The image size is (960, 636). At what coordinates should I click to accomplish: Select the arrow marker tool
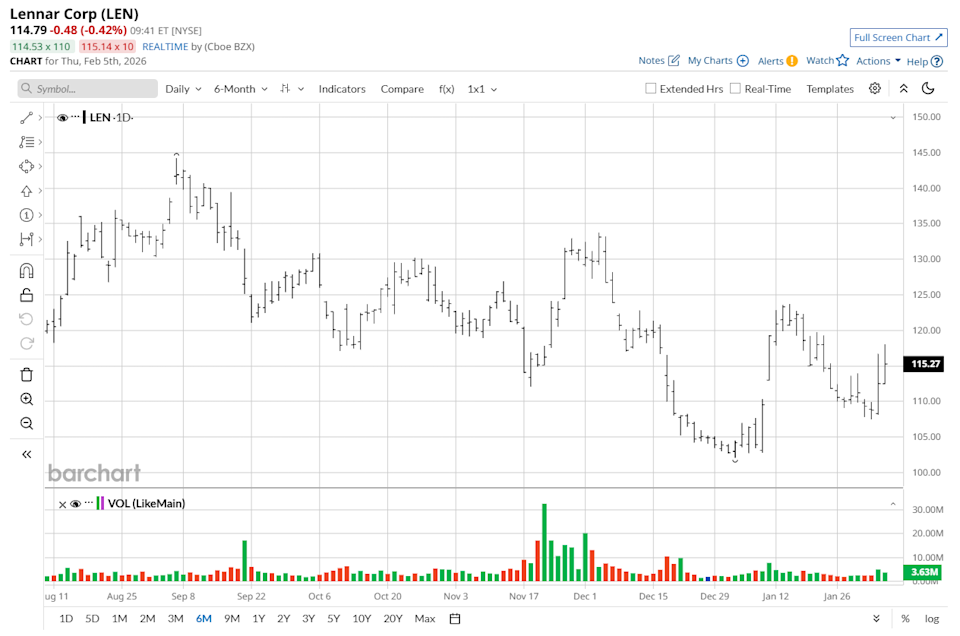click(x=26, y=191)
